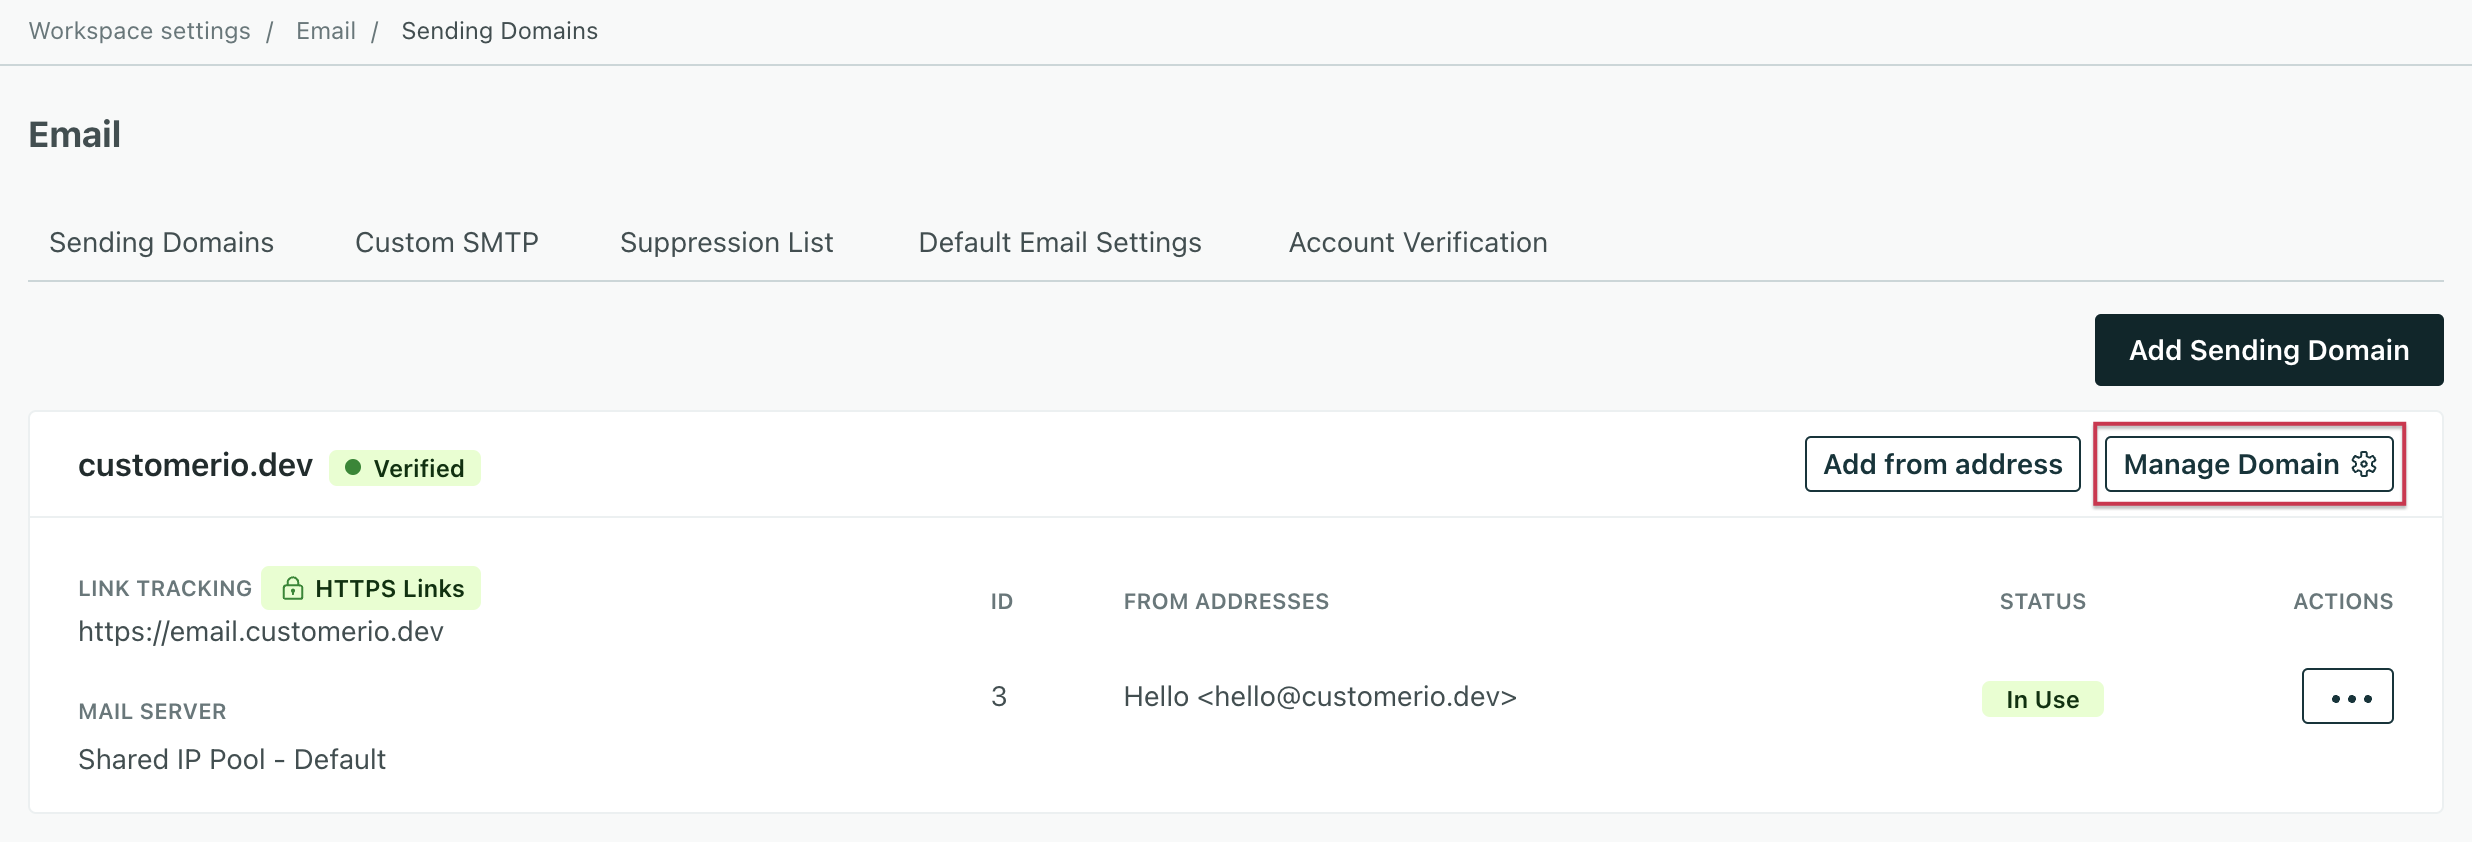Click the Sending Domains breadcrumb item
This screenshot has height=842, width=2472.
coord(499,31)
